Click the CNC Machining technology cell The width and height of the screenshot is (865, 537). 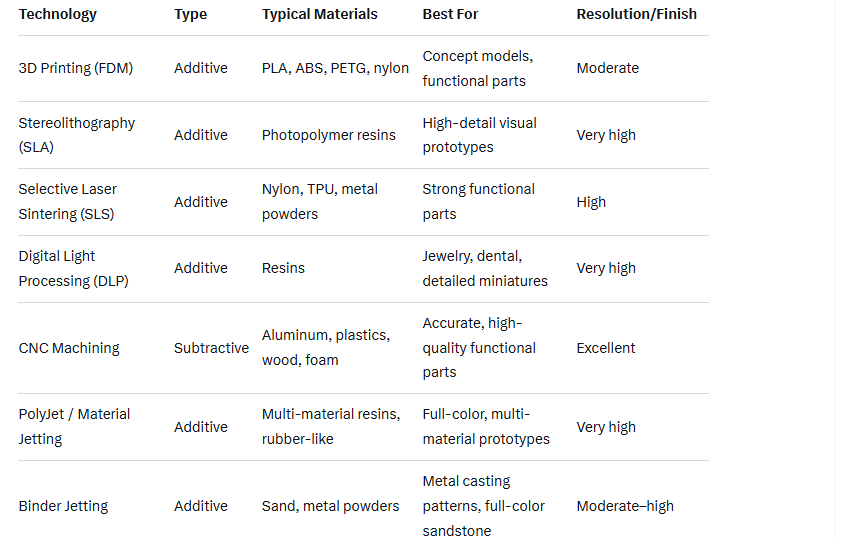click(69, 348)
